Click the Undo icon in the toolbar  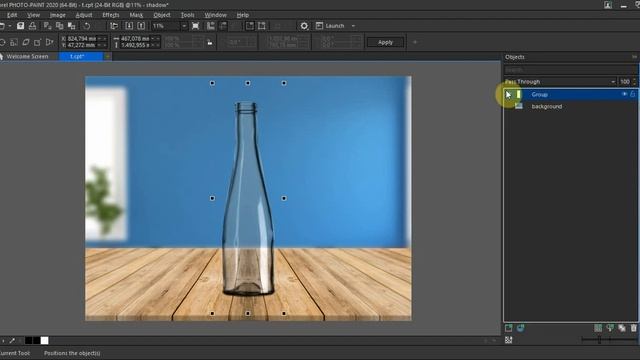point(87,26)
